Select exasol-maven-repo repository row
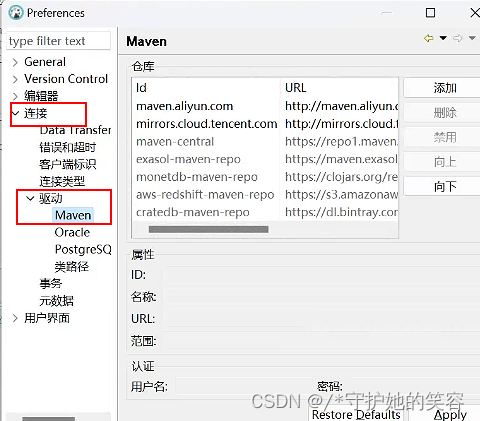The image size is (480, 421). (x=265, y=159)
